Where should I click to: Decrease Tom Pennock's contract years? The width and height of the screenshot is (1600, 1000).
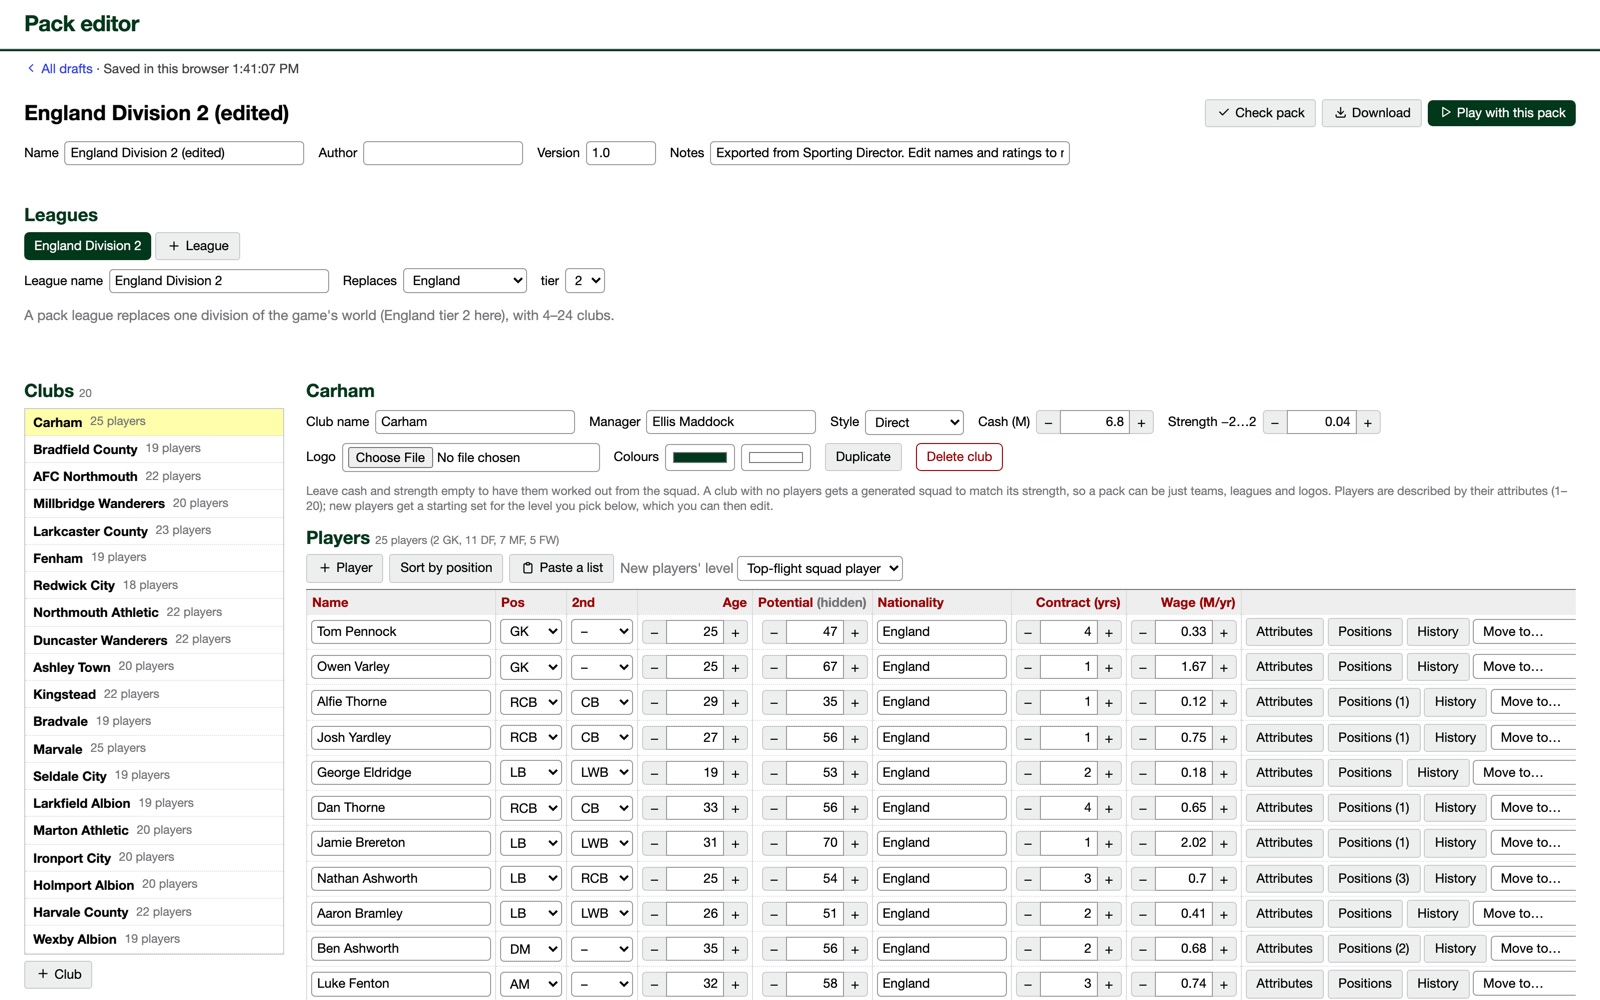tap(1028, 632)
